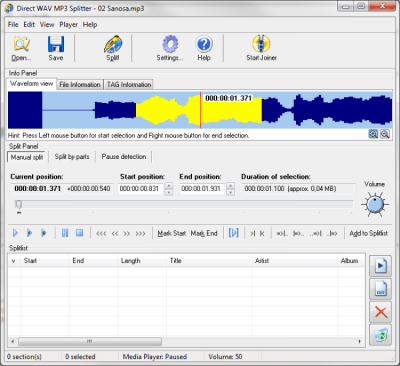Click the Save floppy disk icon
Screen dimensions: 400x366
(56, 48)
